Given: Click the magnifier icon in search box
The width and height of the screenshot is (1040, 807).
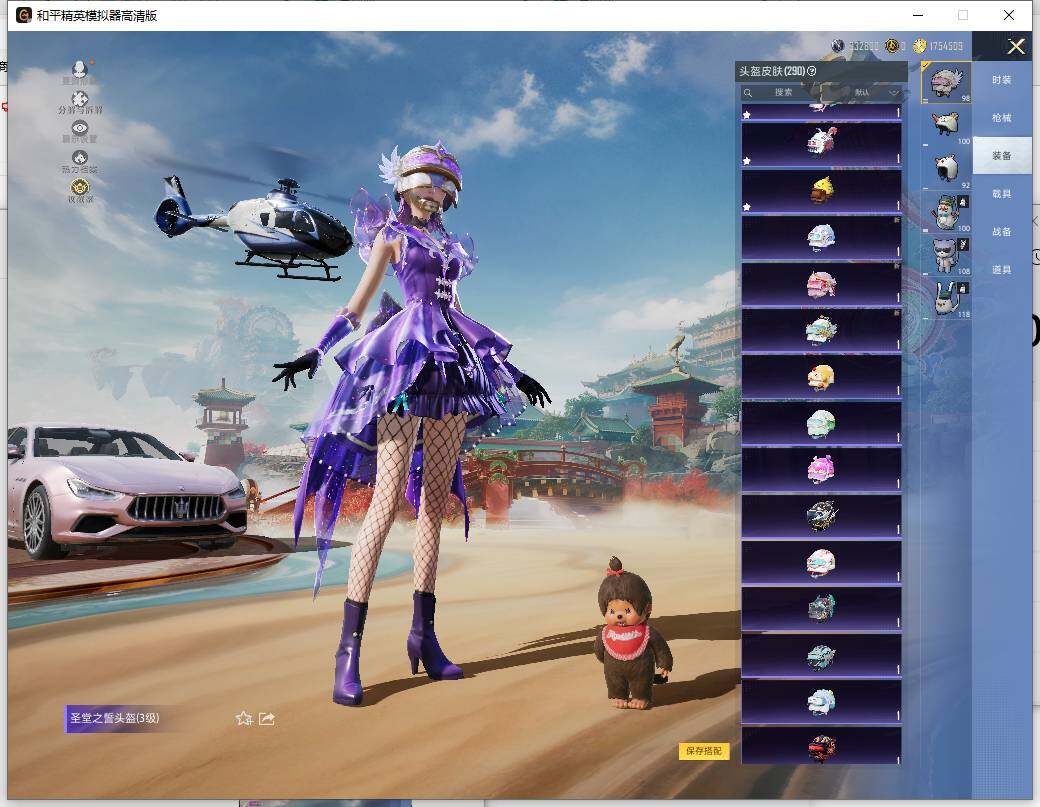Looking at the screenshot, I should coord(748,93).
